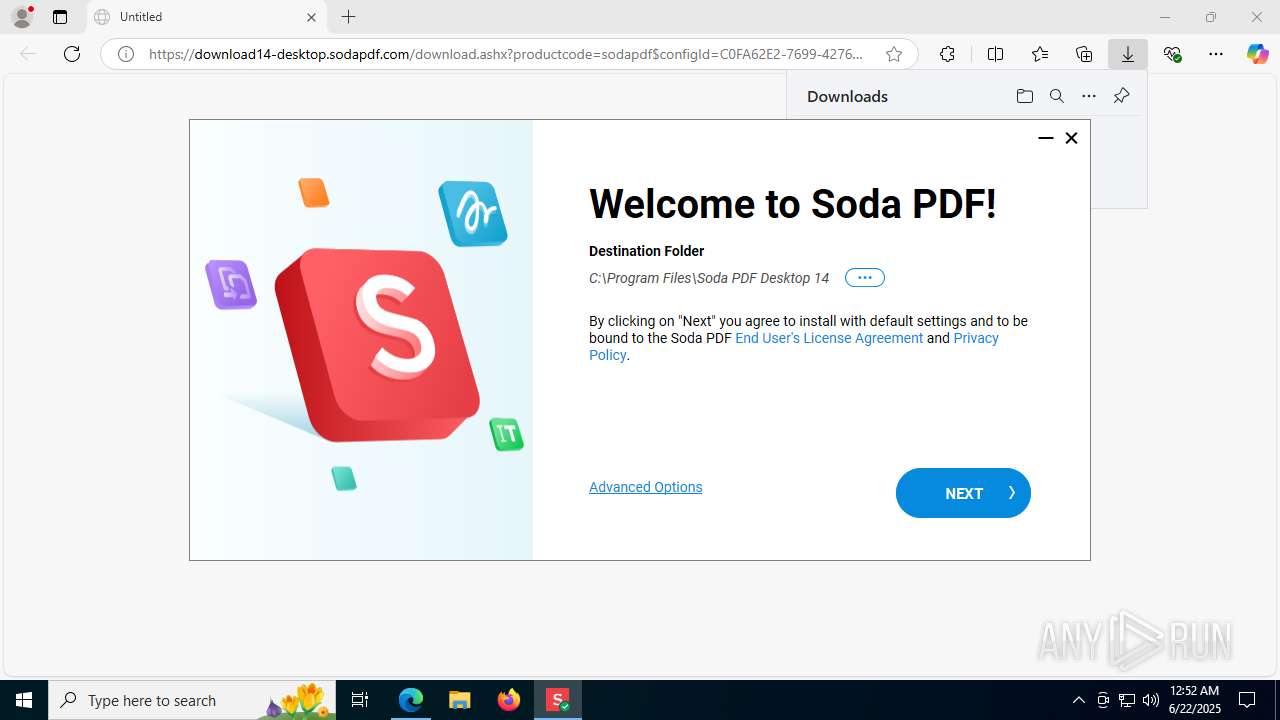
Task: Browse for destination folder with ellipsis button
Action: (x=865, y=278)
